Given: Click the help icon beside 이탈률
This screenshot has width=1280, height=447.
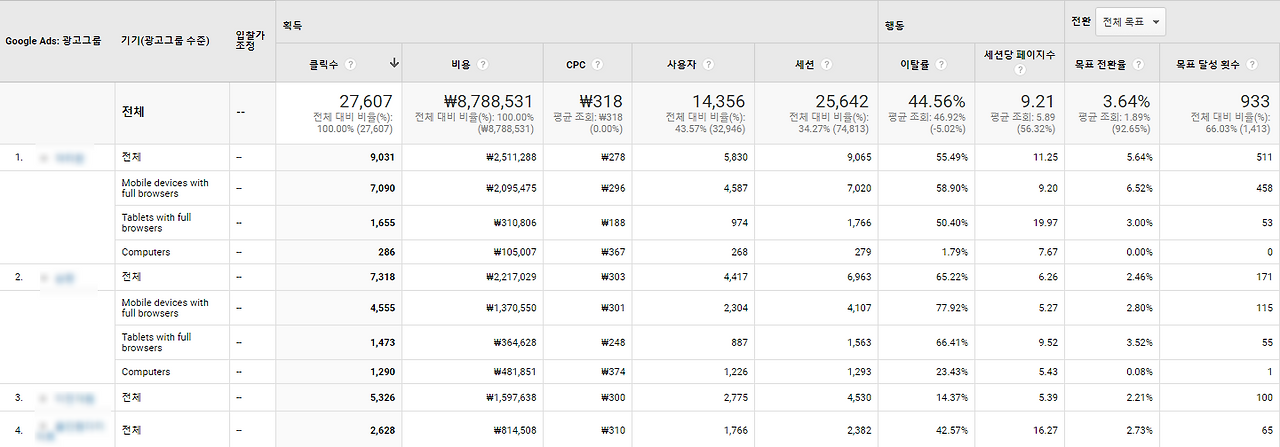Looking at the screenshot, I should click(x=943, y=64).
